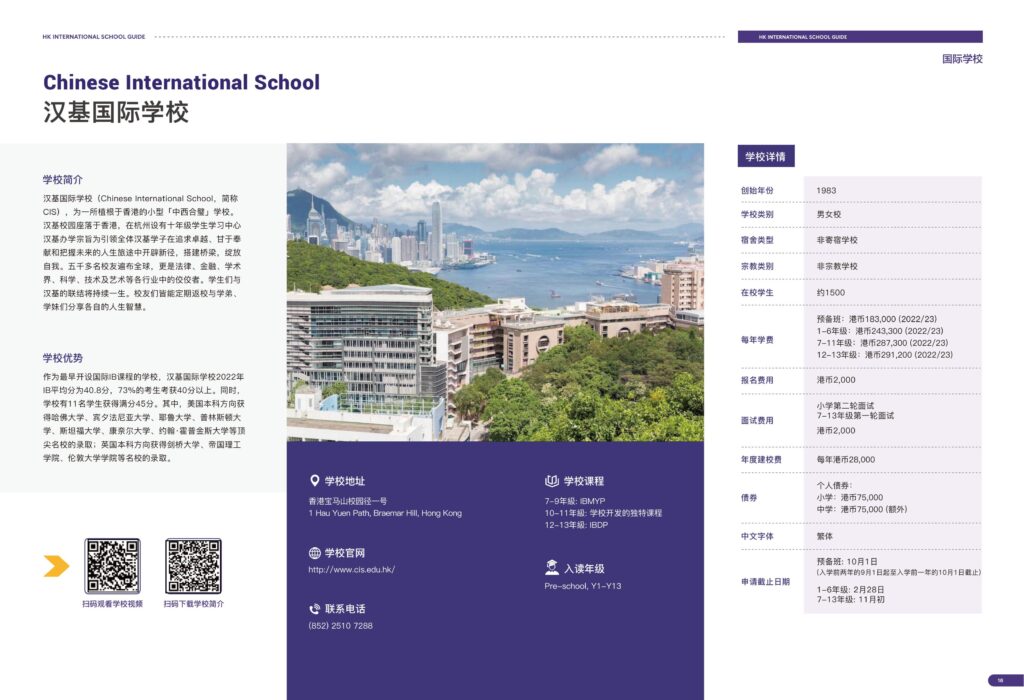
Task: Click the 国际学校 label at top right
Action: (x=962, y=59)
